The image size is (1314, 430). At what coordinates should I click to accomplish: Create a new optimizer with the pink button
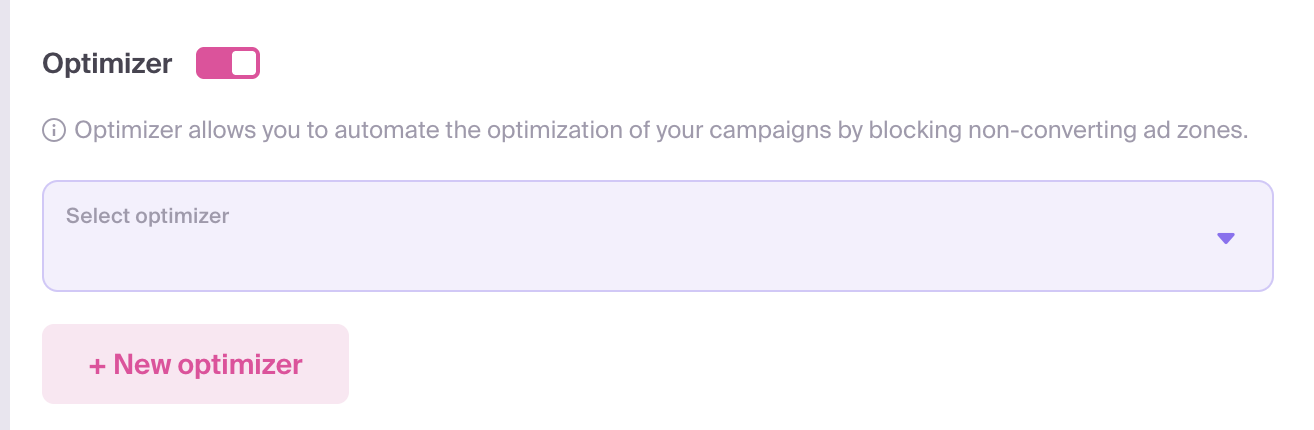click(195, 364)
